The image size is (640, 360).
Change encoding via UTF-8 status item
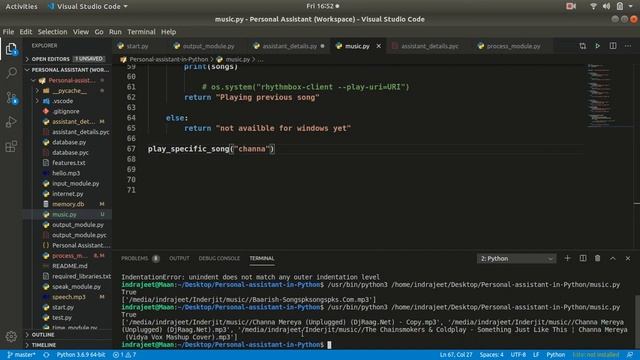pyautogui.click(x=518, y=355)
